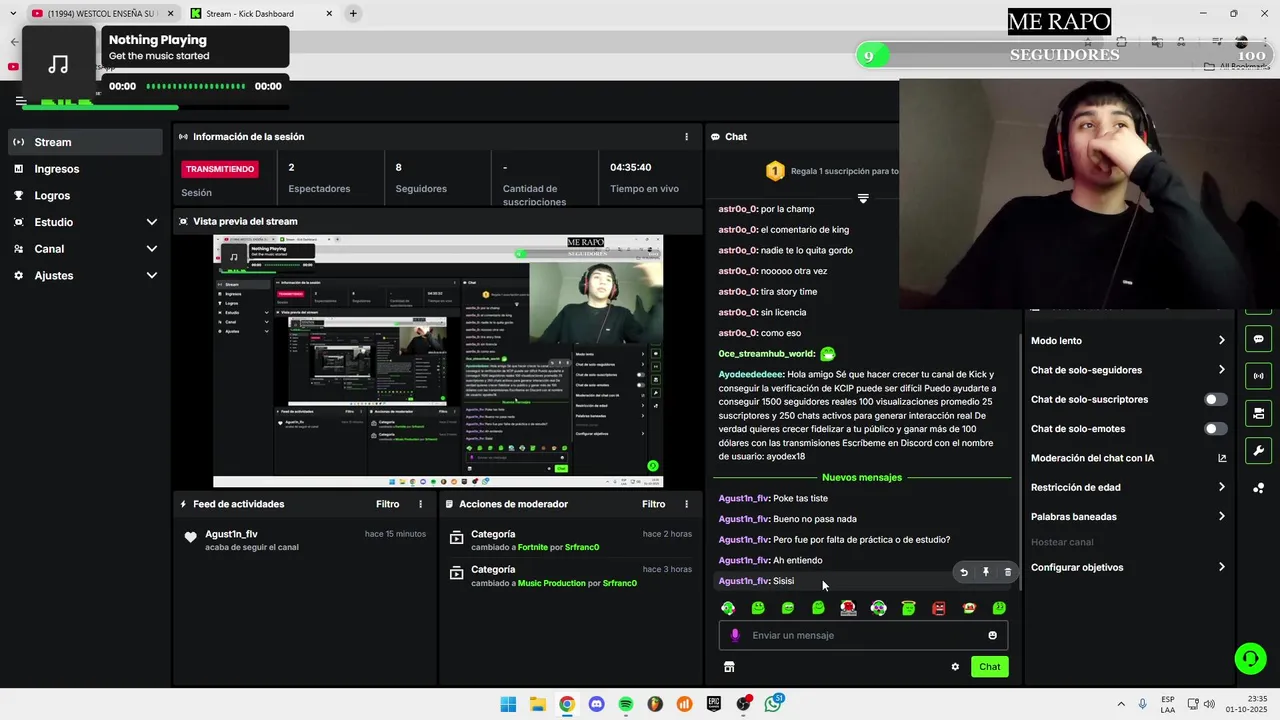Click the green Chat send button
Screen dimensions: 1280x720
(989, 667)
